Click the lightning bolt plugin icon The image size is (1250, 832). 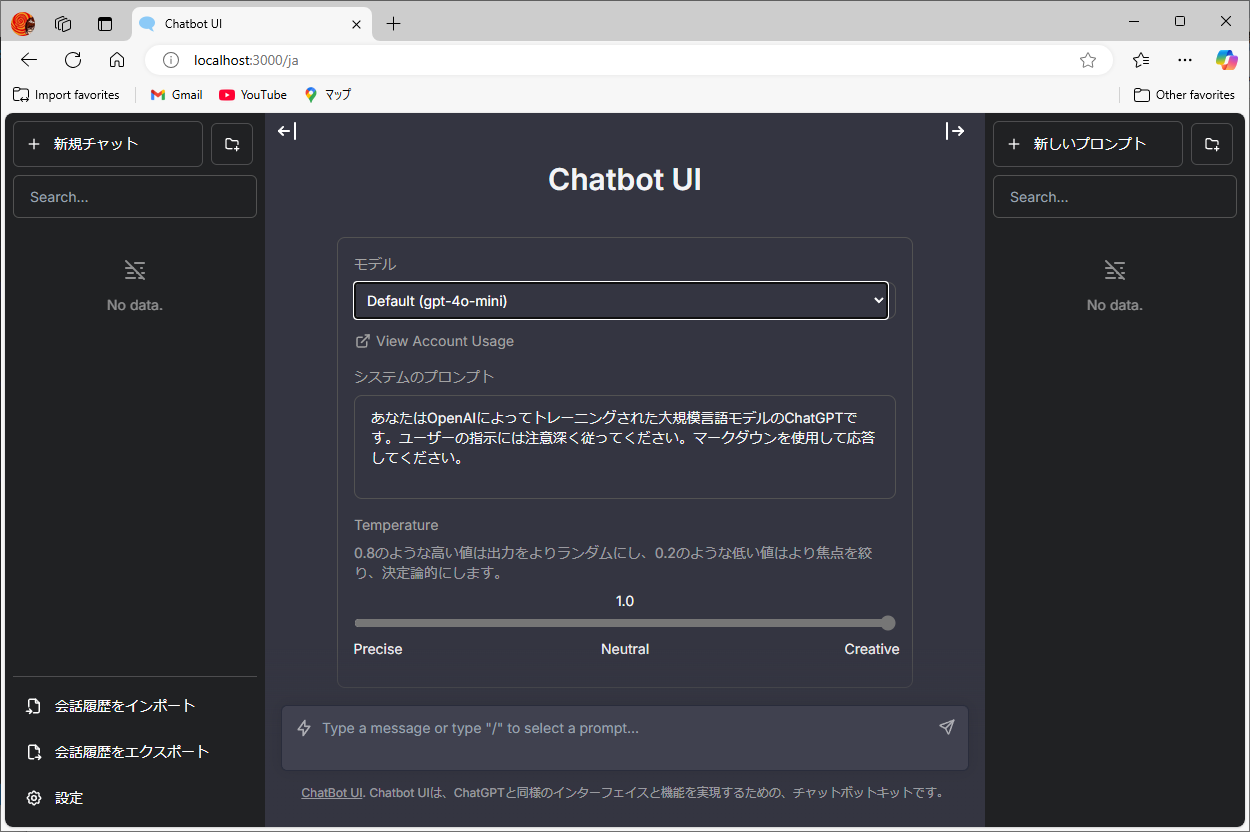pyautogui.click(x=305, y=728)
